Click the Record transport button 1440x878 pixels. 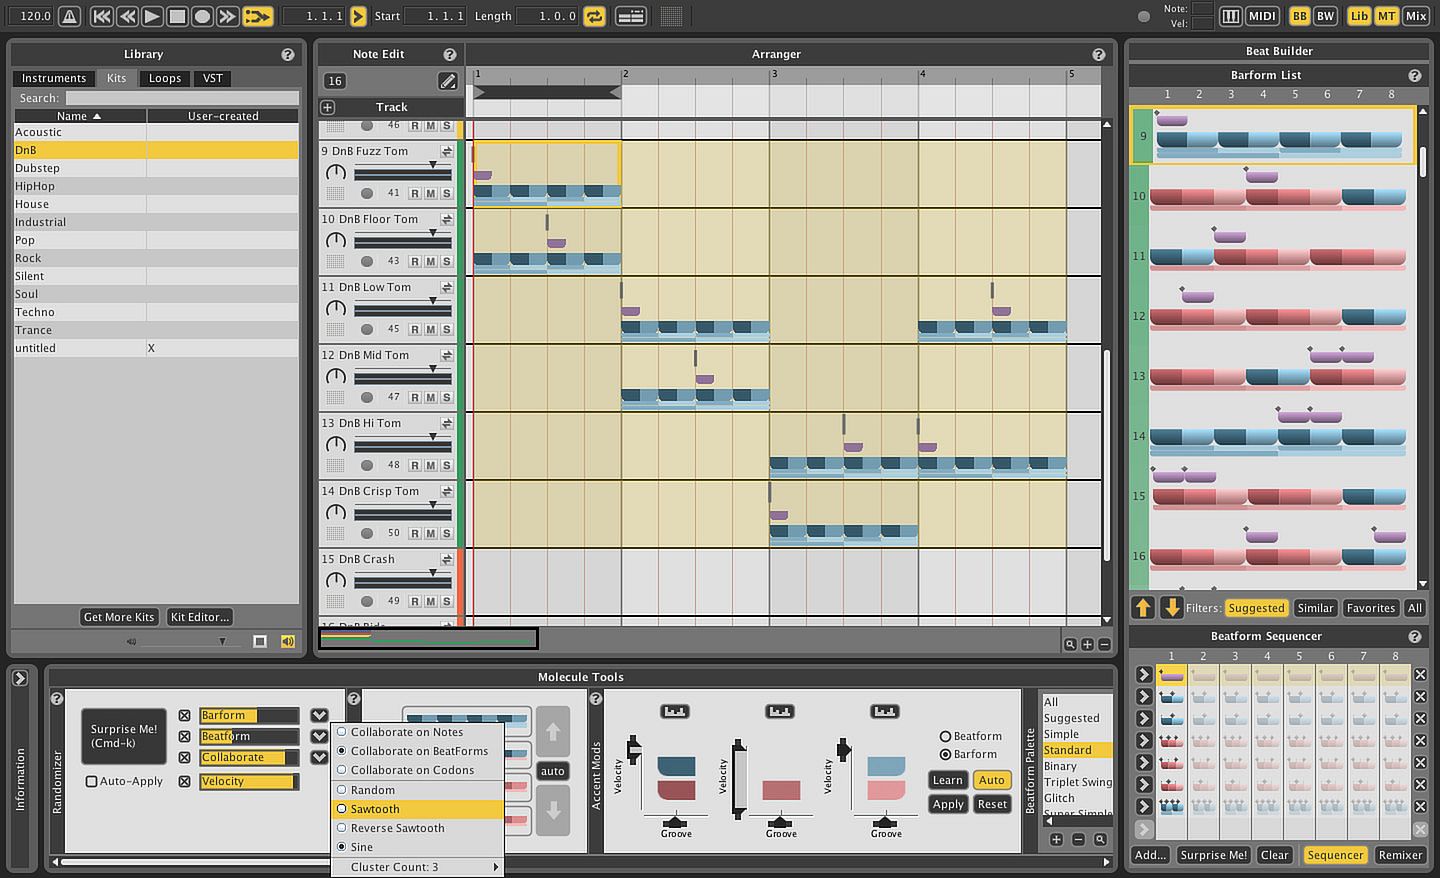pos(202,16)
